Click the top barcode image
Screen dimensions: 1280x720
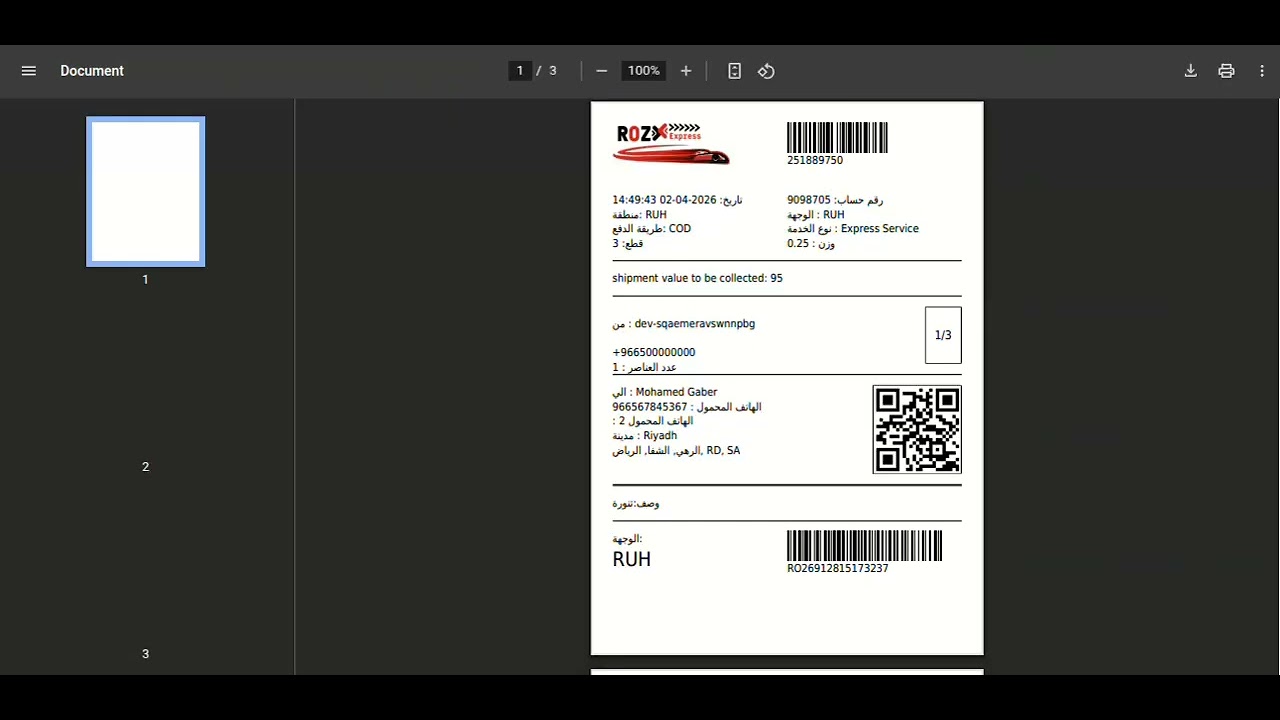837,137
